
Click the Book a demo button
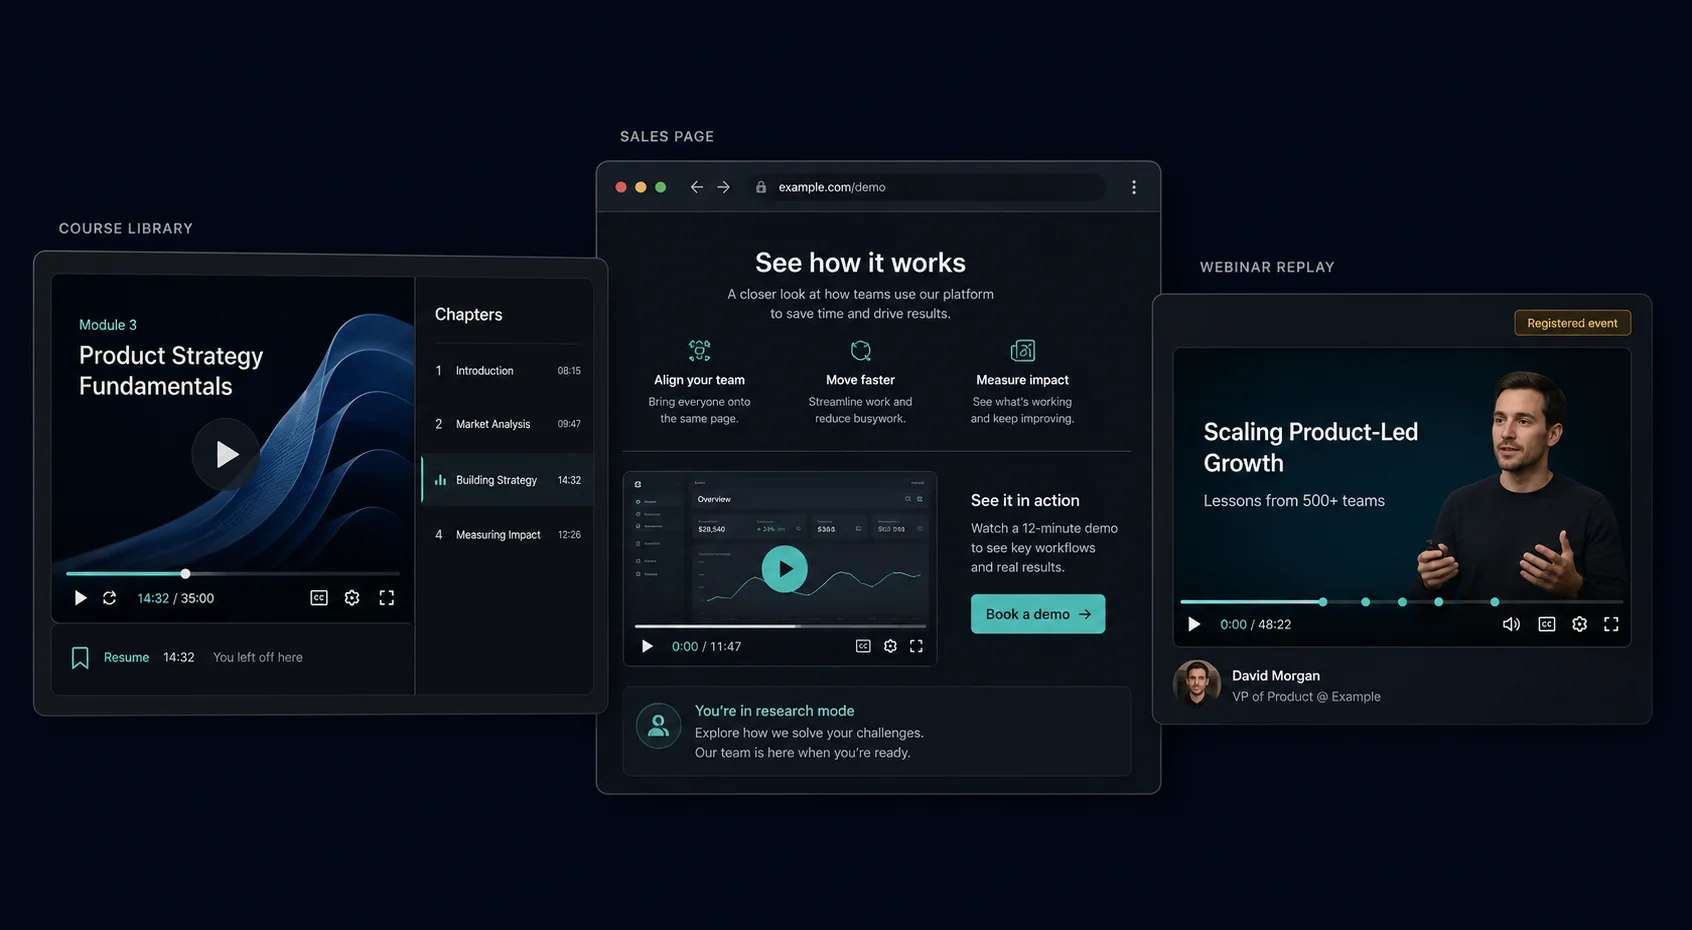tap(1038, 614)
